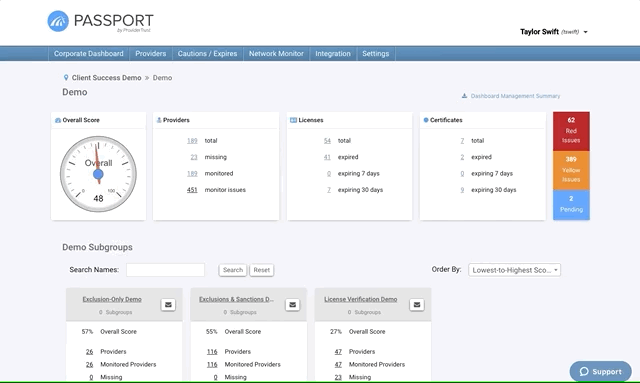The image size is (640, 383).
Task: Open the License Verification Demo subgroup link
Action: 360,299
